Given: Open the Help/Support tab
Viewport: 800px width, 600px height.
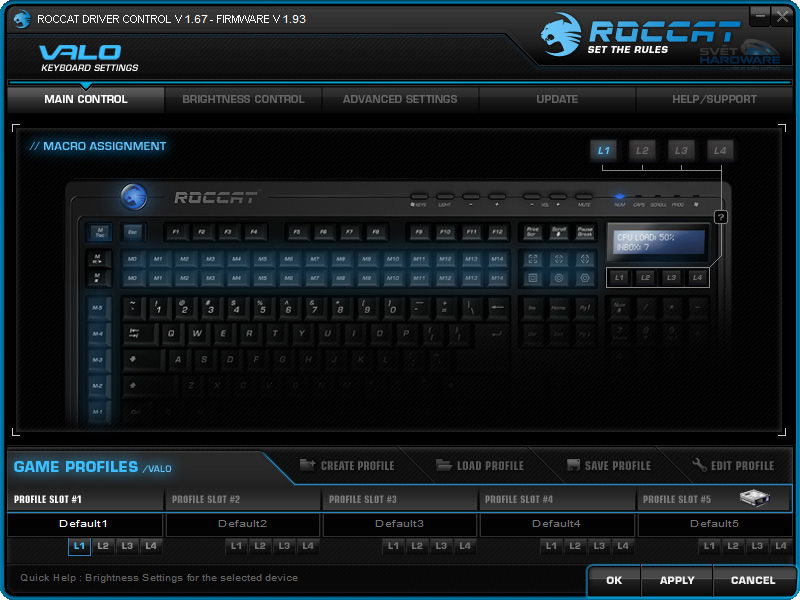Looking at the screenshot, I should (x=714, y=99).
